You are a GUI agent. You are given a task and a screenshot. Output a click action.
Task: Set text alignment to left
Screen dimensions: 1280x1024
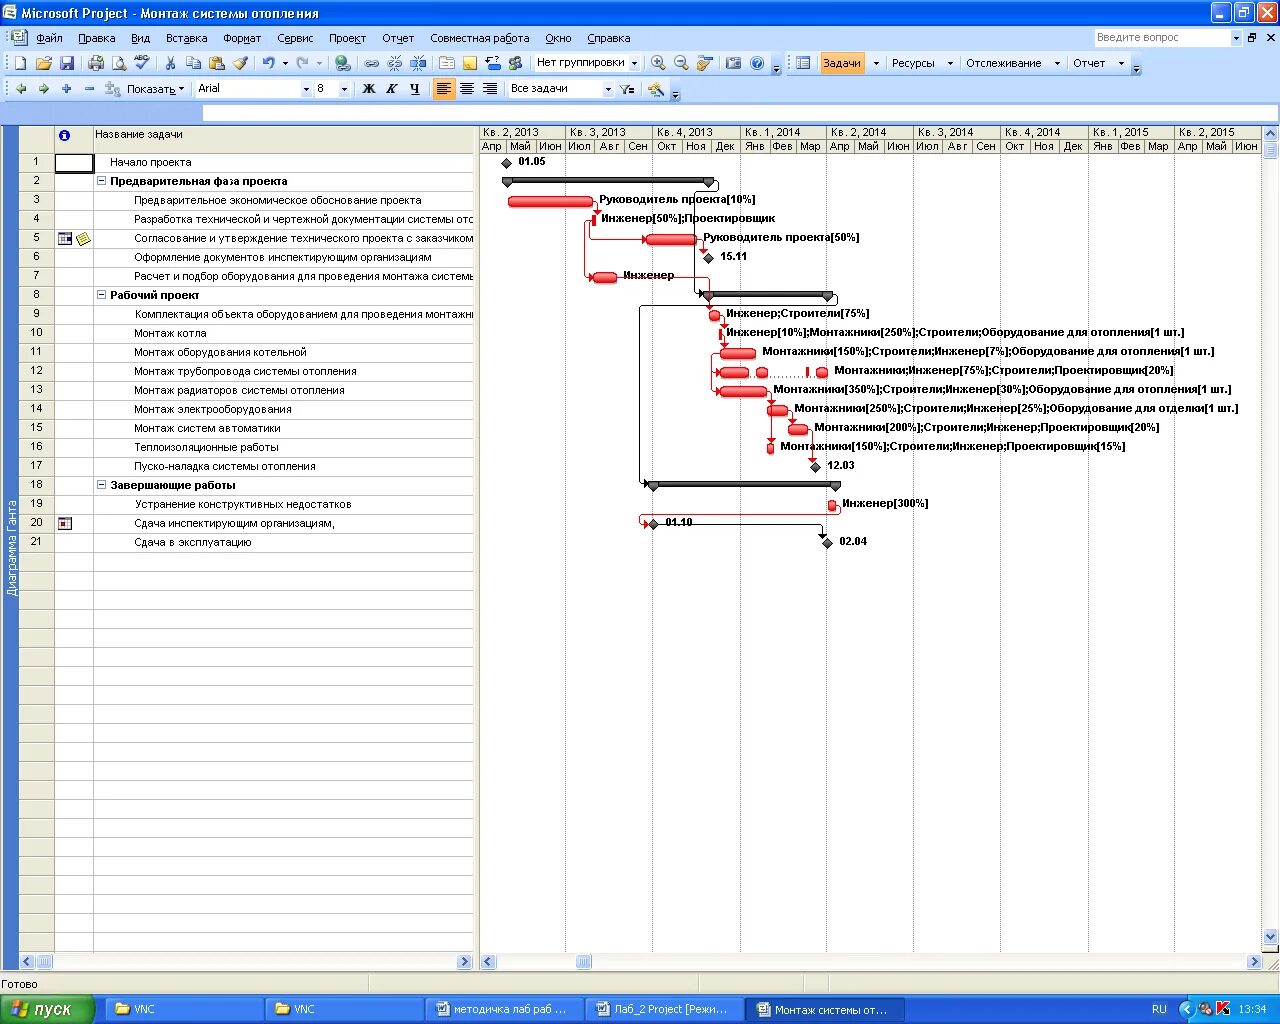pyautogui.click(x=444, y=89)
